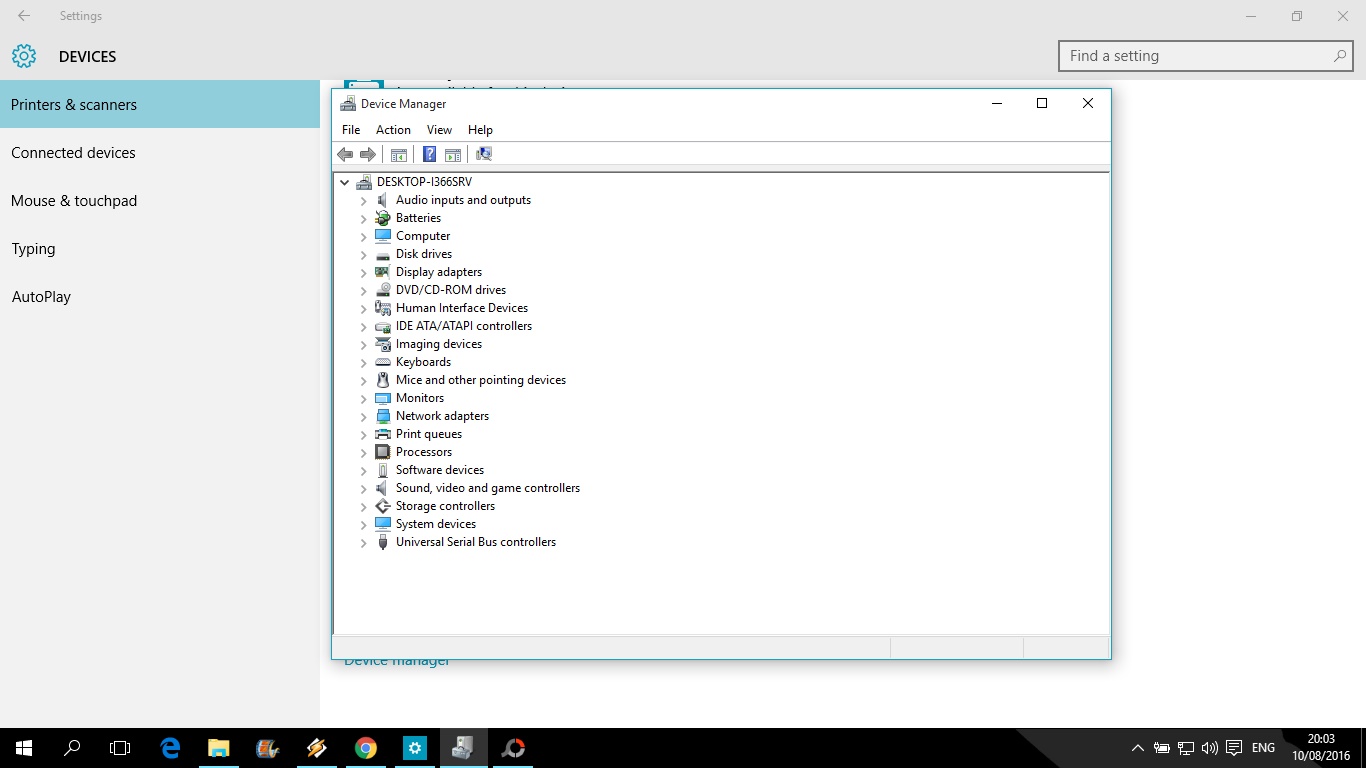
Task: Open Device Manager from the taskbar
Action: coord(462,747)
